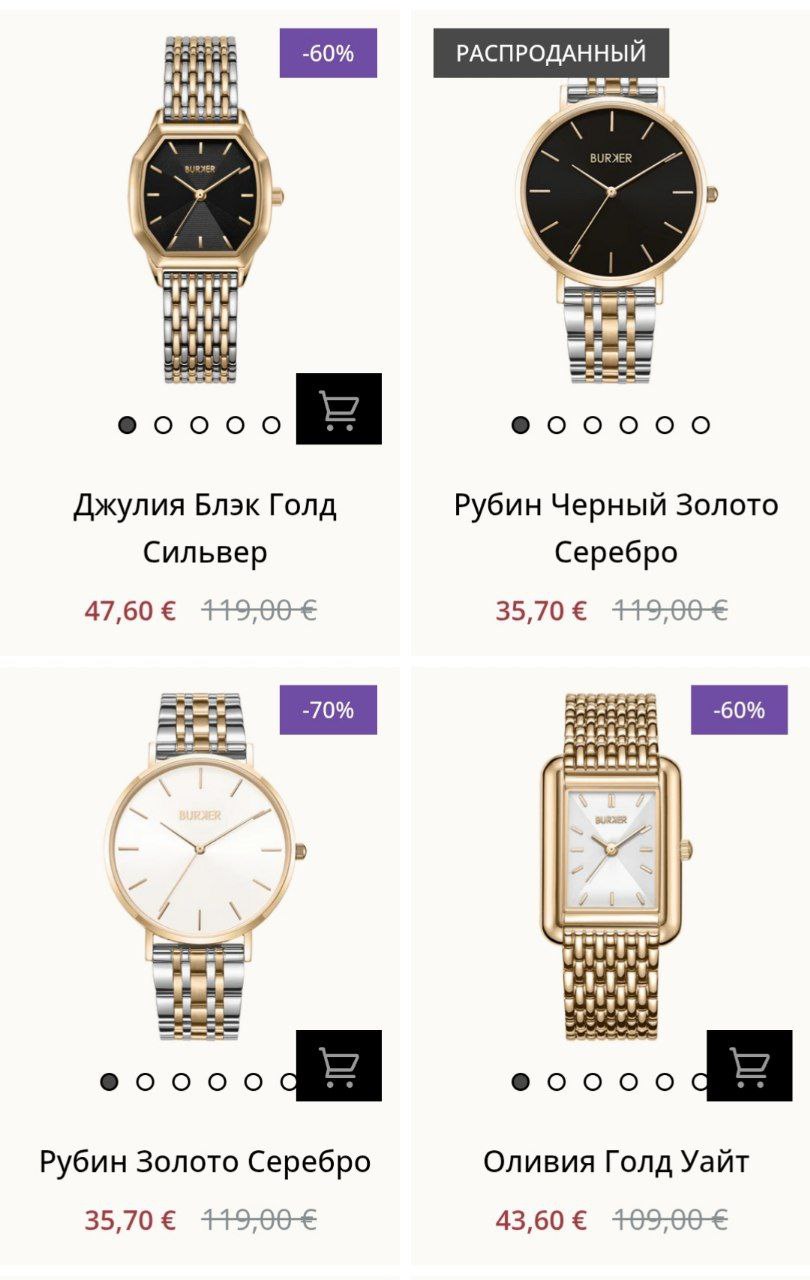Open Оливия Голд Уайт product title
The width and height of the screenshot is (810, 1280).
[616, 1162]
